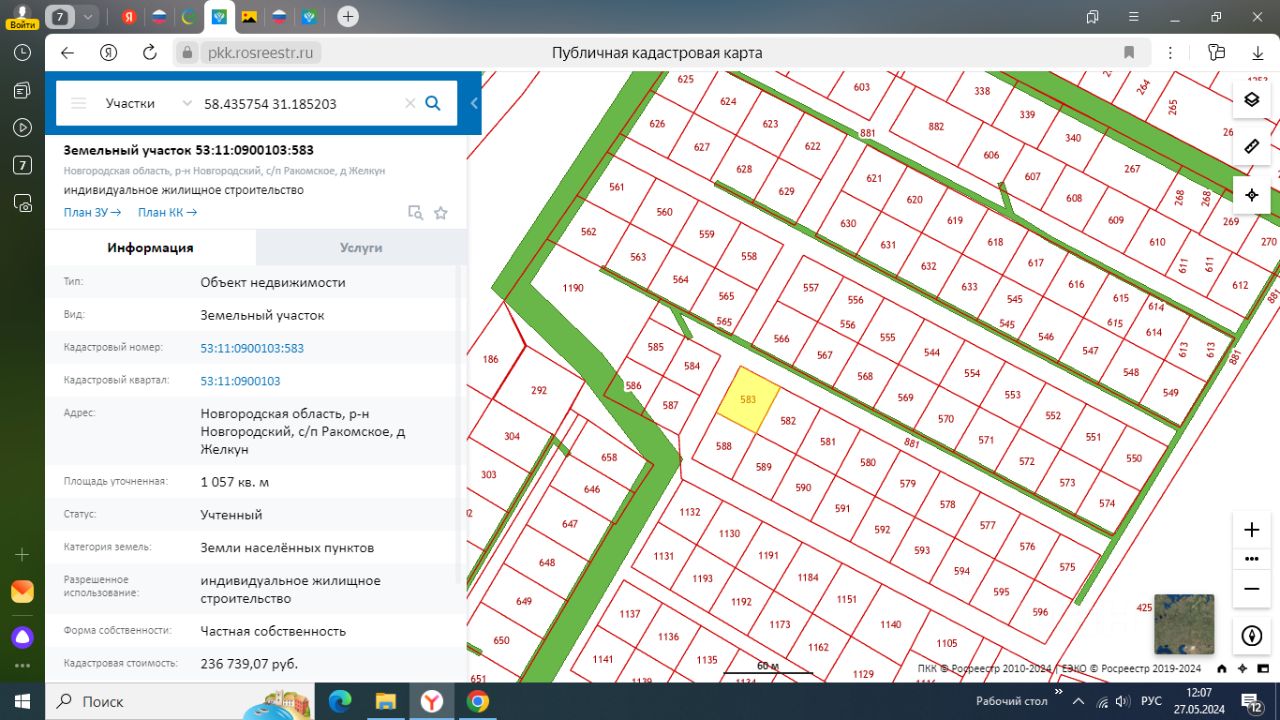The width and height of the screenshot is (1280, 720).
Task: Clear the search field with X
Action: pyautogui.click(x=410, y=103)
